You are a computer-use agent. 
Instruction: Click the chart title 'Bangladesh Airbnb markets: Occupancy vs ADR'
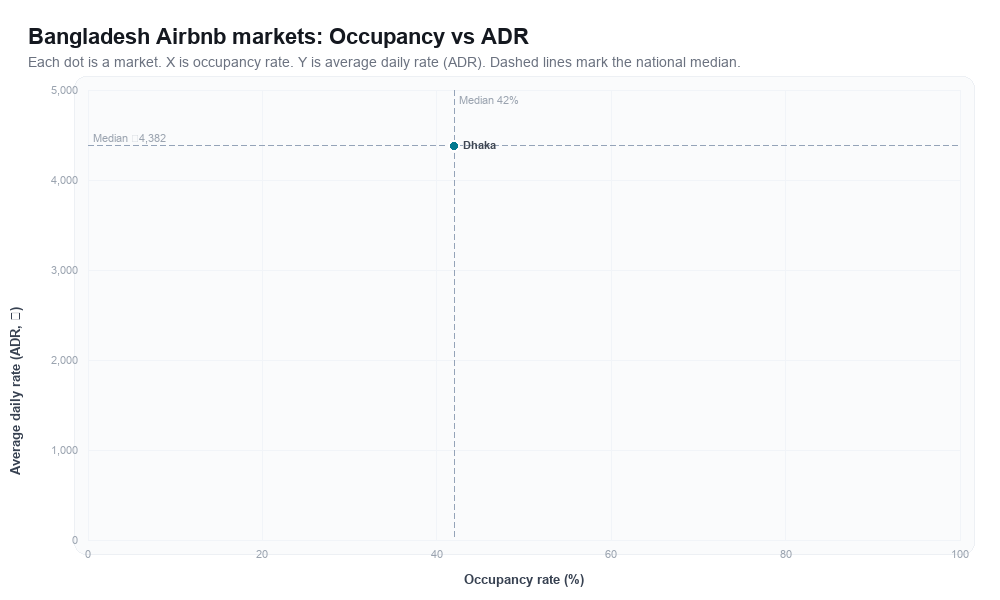(279, 36)
